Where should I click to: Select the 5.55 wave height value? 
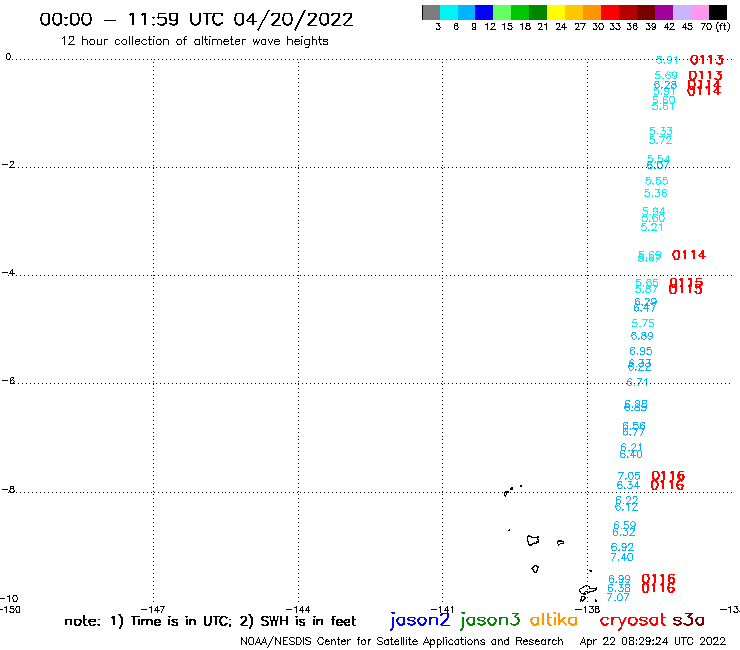[656, 181]
